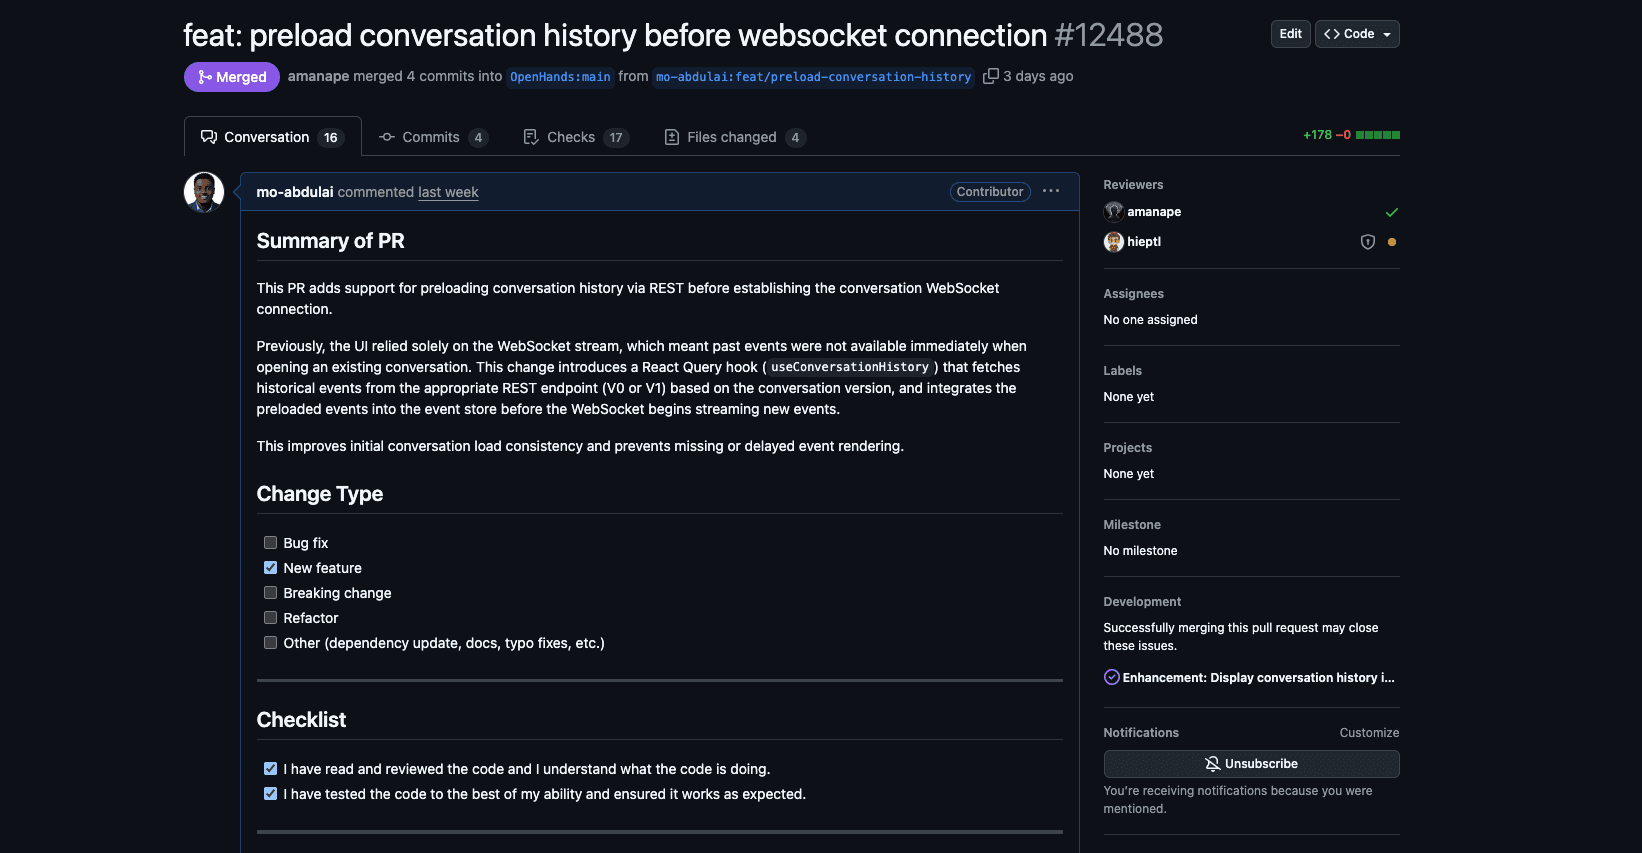Click the Edit title button
Viewport: 1642px width, 853px height.
1290,34
